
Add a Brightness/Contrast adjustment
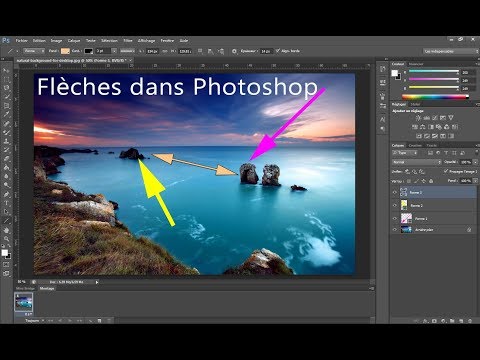(418, 118)
